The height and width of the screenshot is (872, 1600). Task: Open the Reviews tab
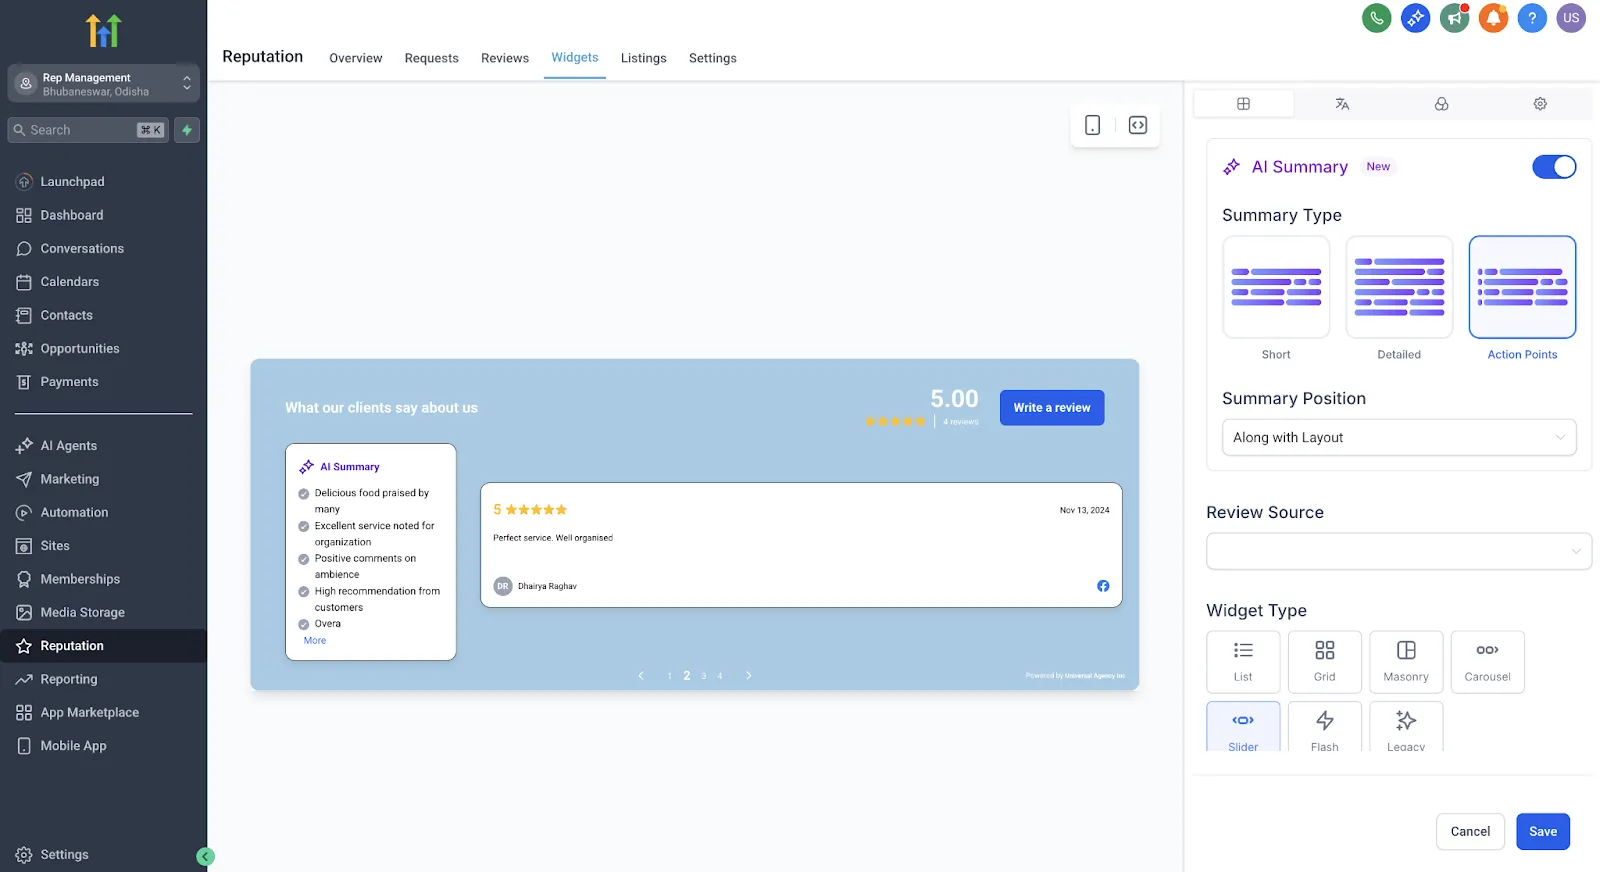[x=505, y=58]
